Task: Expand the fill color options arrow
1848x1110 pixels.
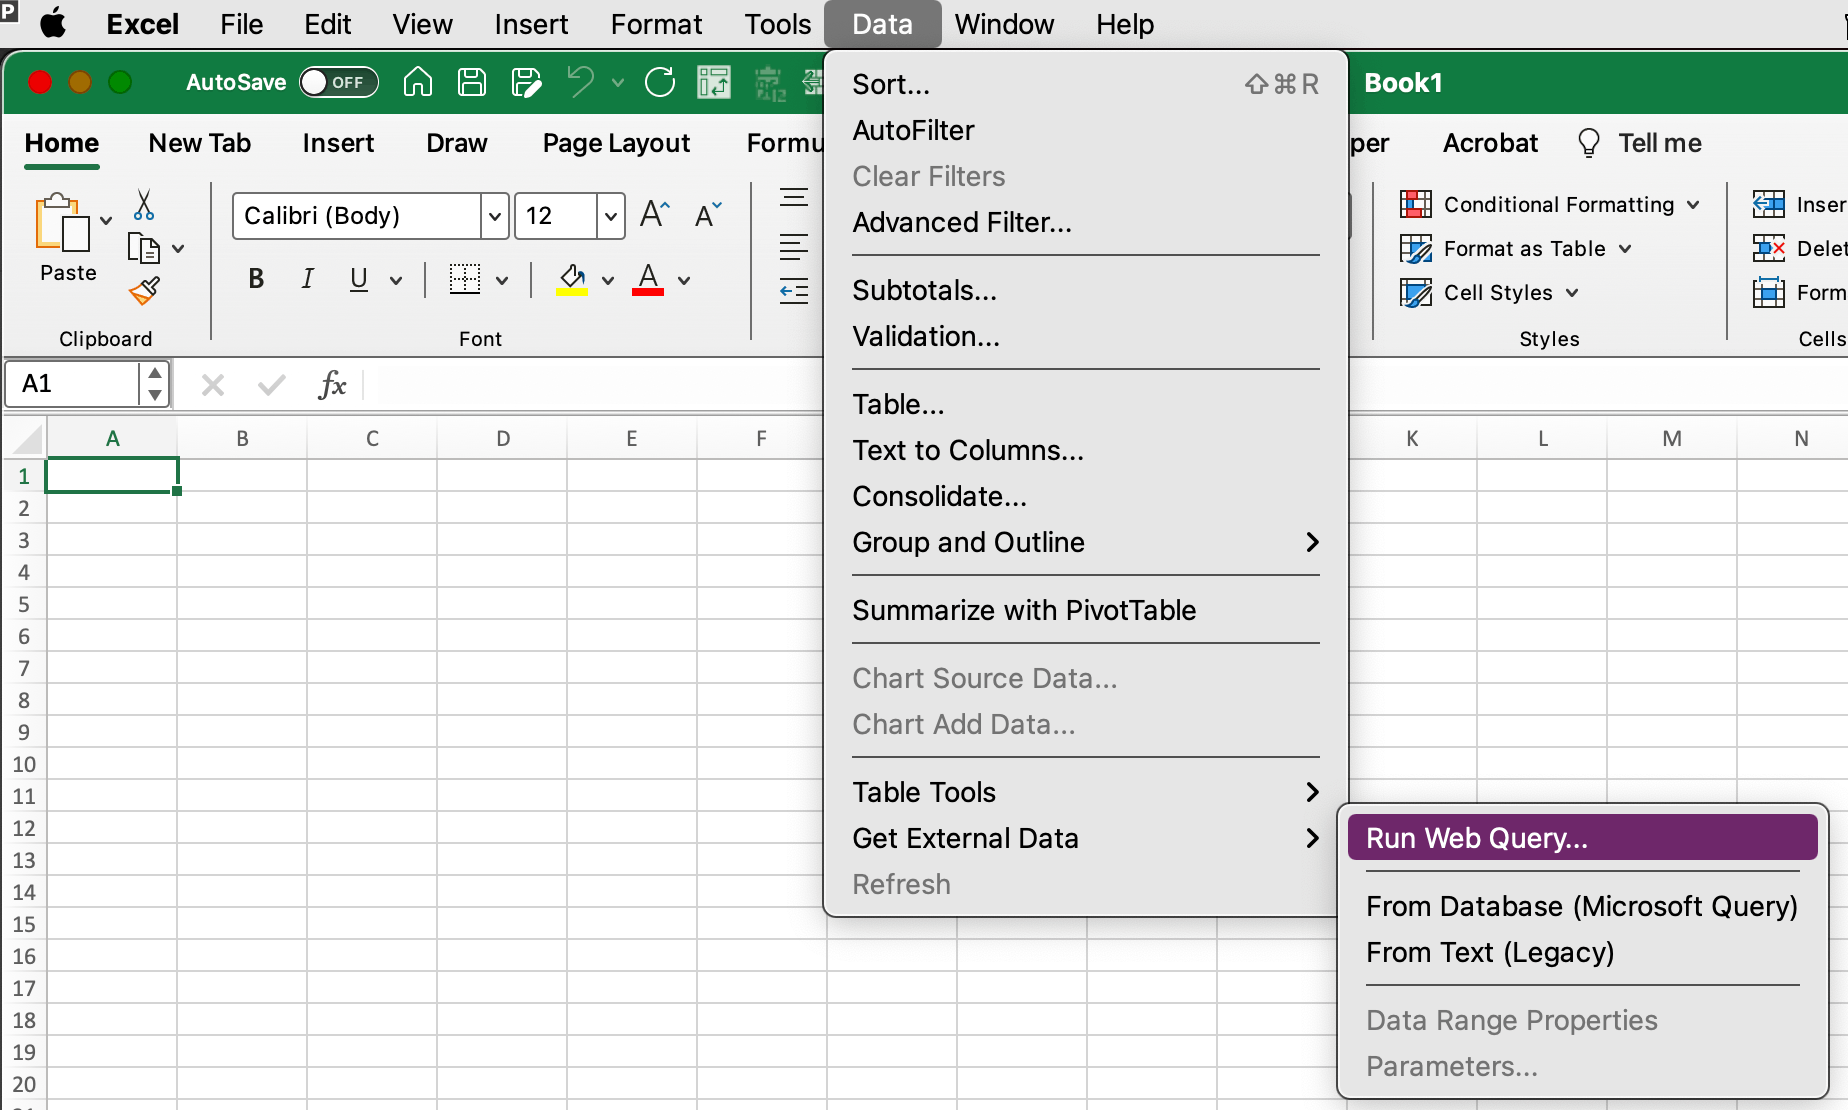Action: pos(607,281)
